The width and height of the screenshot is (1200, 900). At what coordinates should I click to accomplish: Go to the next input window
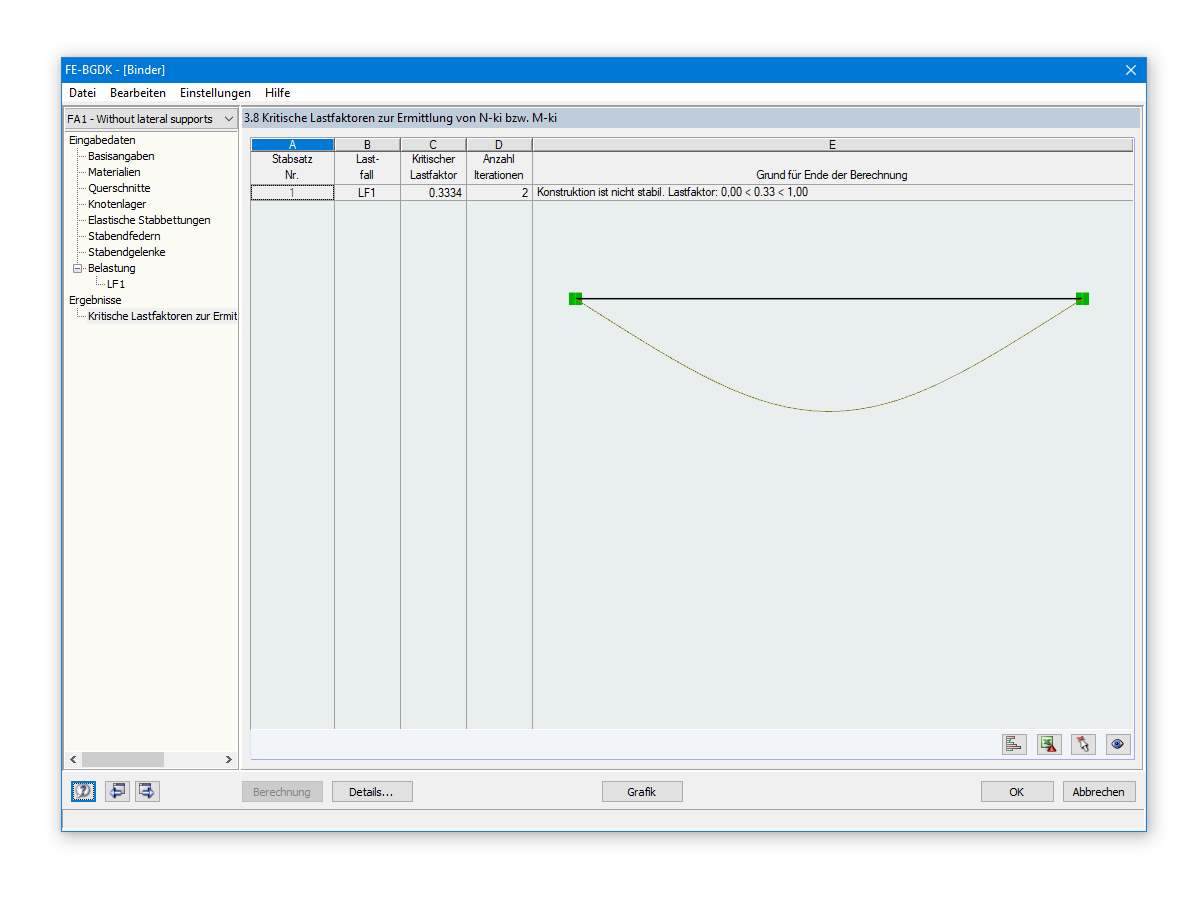[147, 791]
